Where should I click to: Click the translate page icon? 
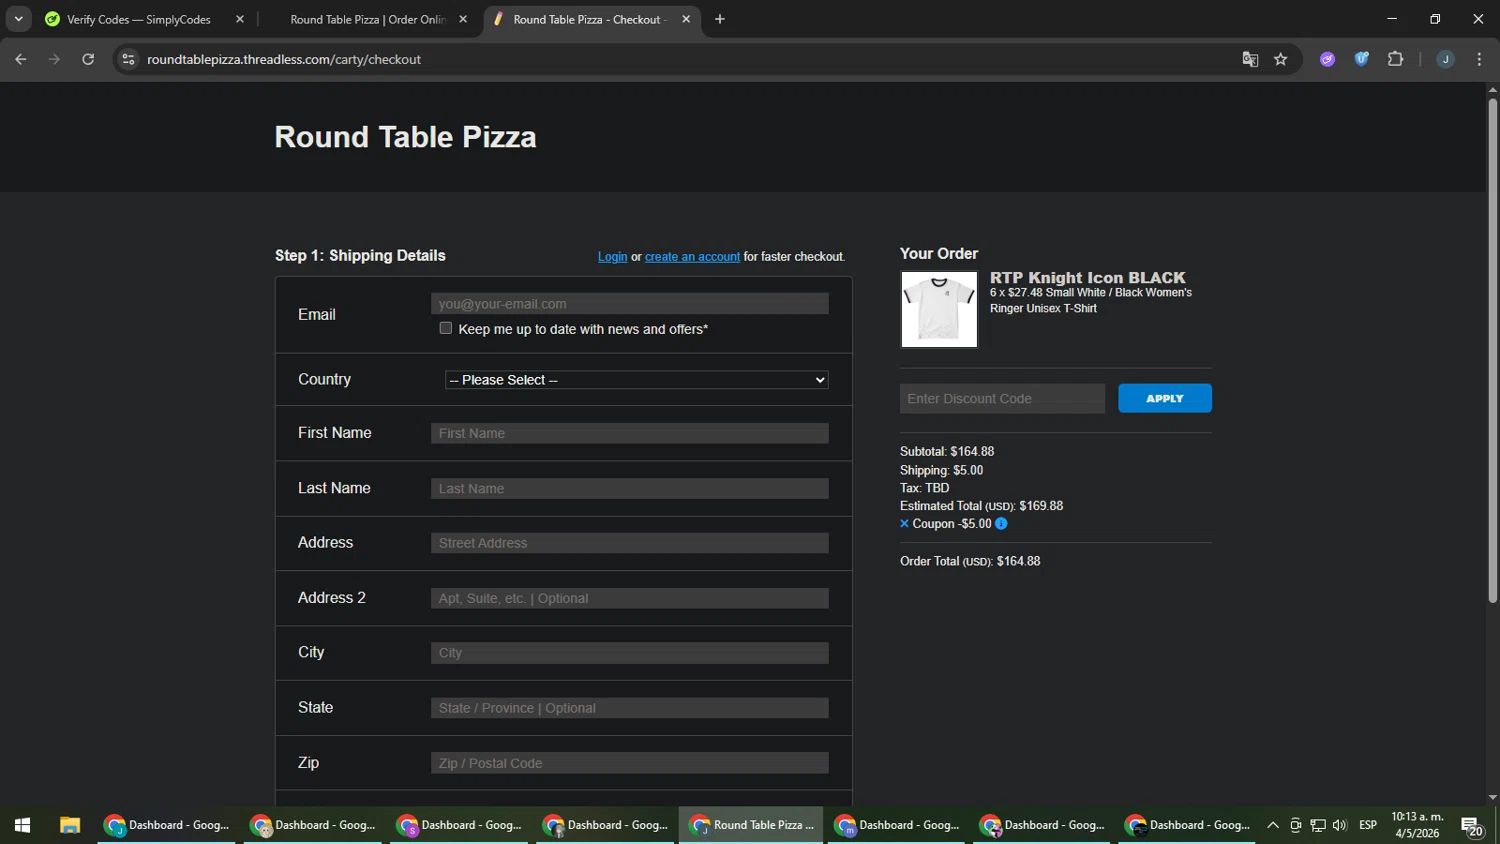(1250, 59)
